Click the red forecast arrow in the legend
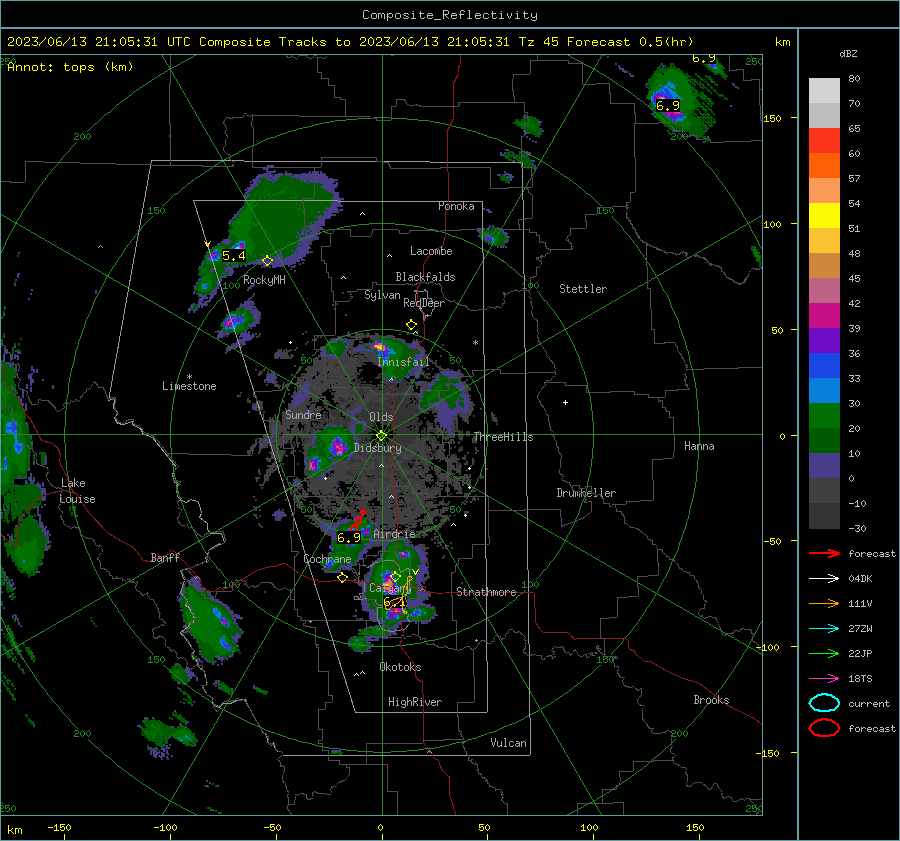Viewport: 900px width, 841px height. [x=824, y=553]
